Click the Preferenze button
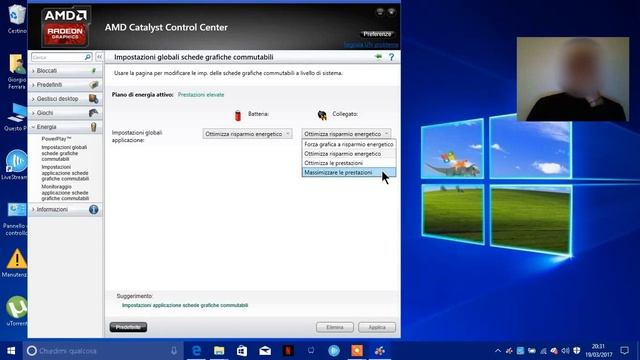640x360 pixels. point(377,34)
